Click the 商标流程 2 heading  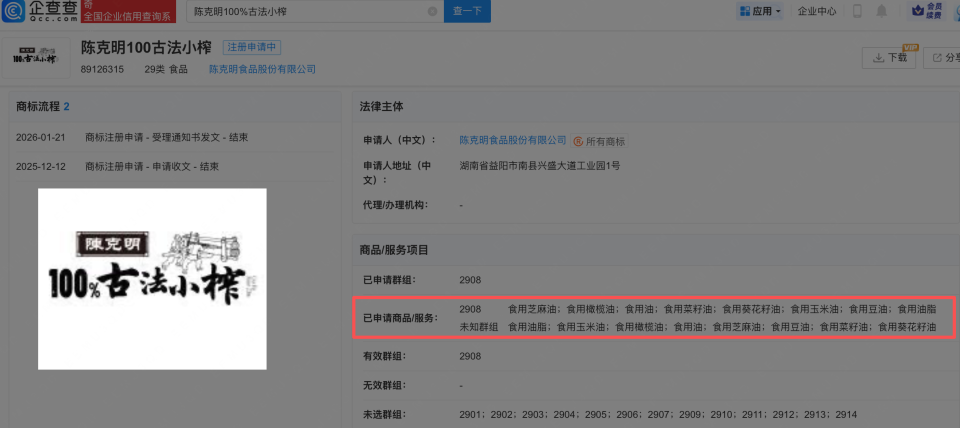[x=43, y=107]
